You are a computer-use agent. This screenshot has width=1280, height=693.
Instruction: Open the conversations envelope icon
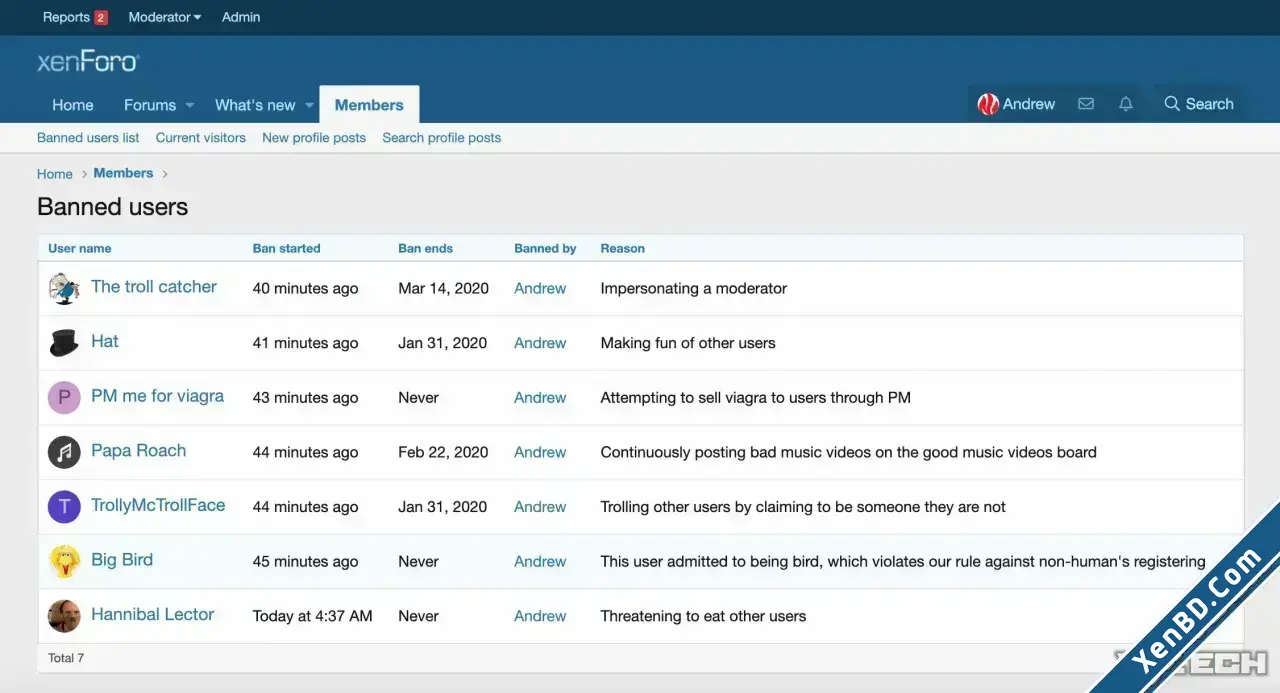1086,104
